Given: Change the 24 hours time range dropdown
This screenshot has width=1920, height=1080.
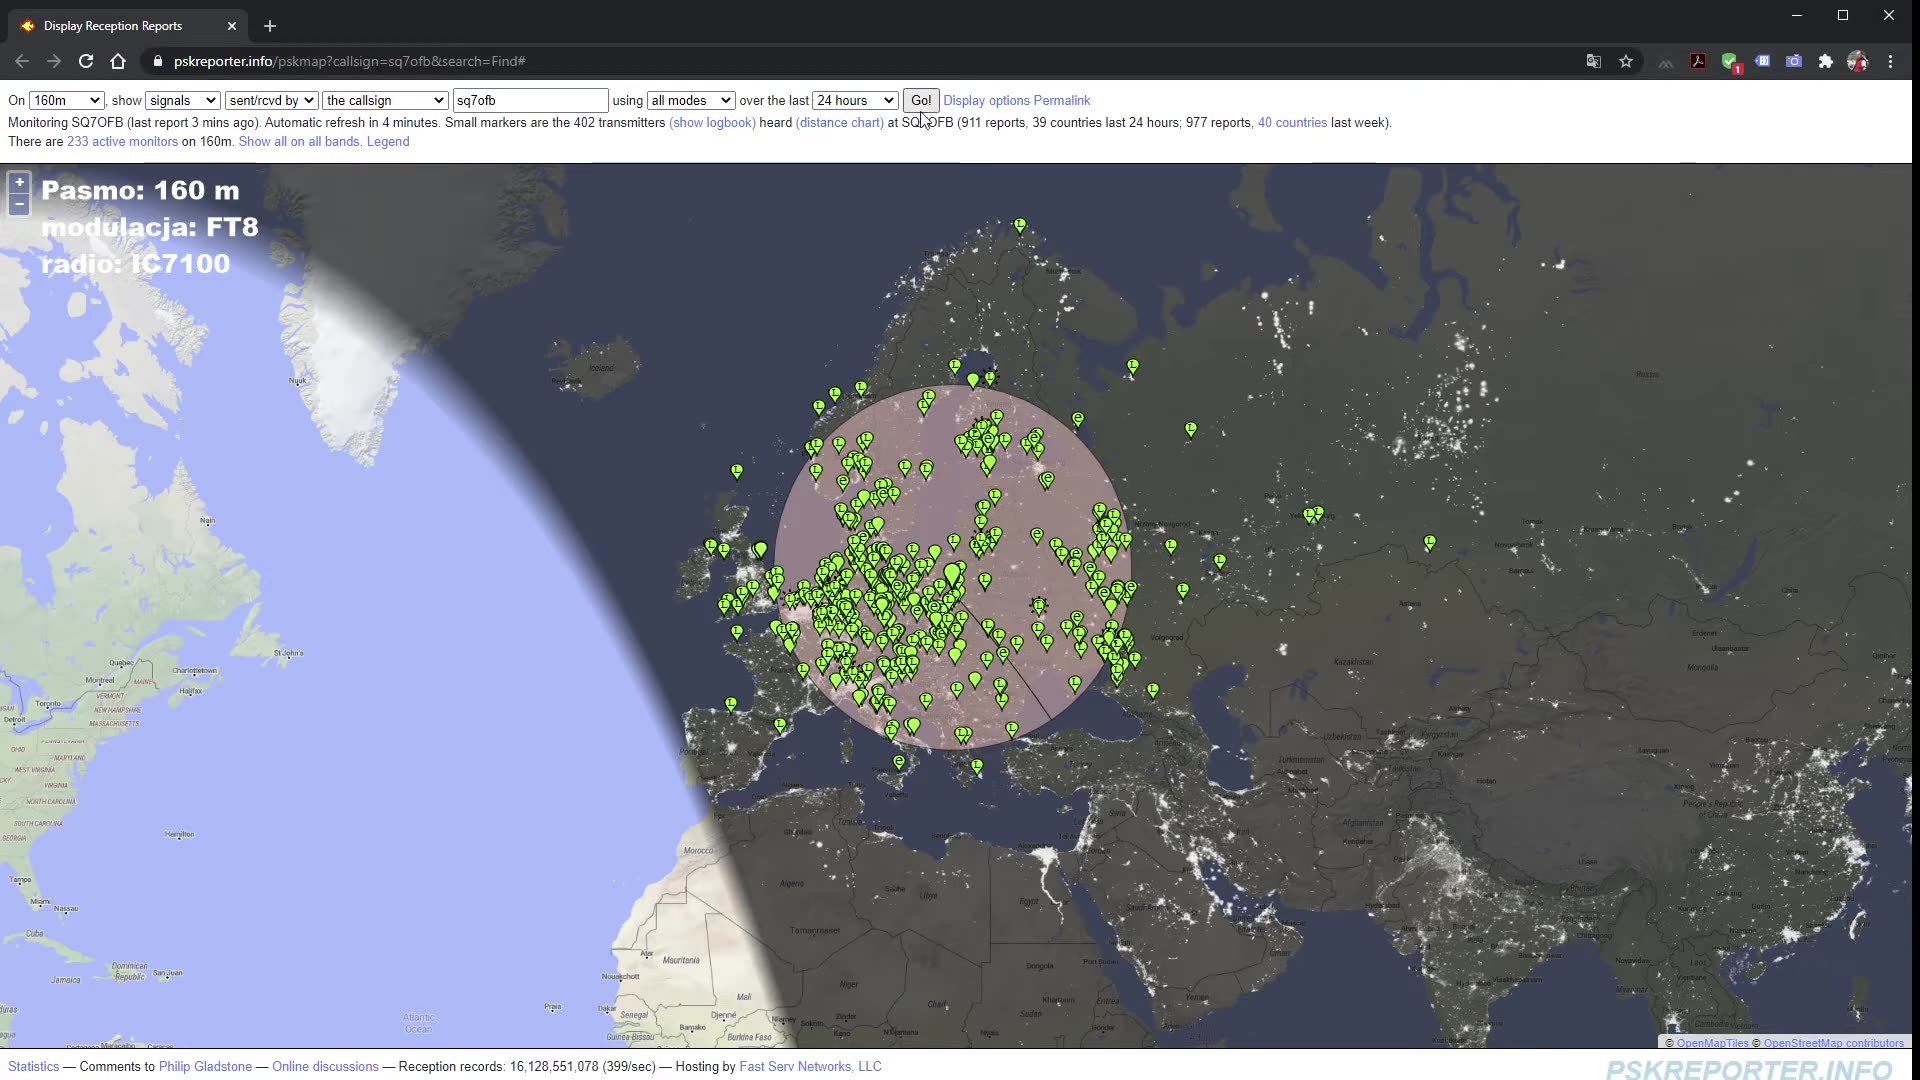Looking at the screenshot, I should (855, 100).
